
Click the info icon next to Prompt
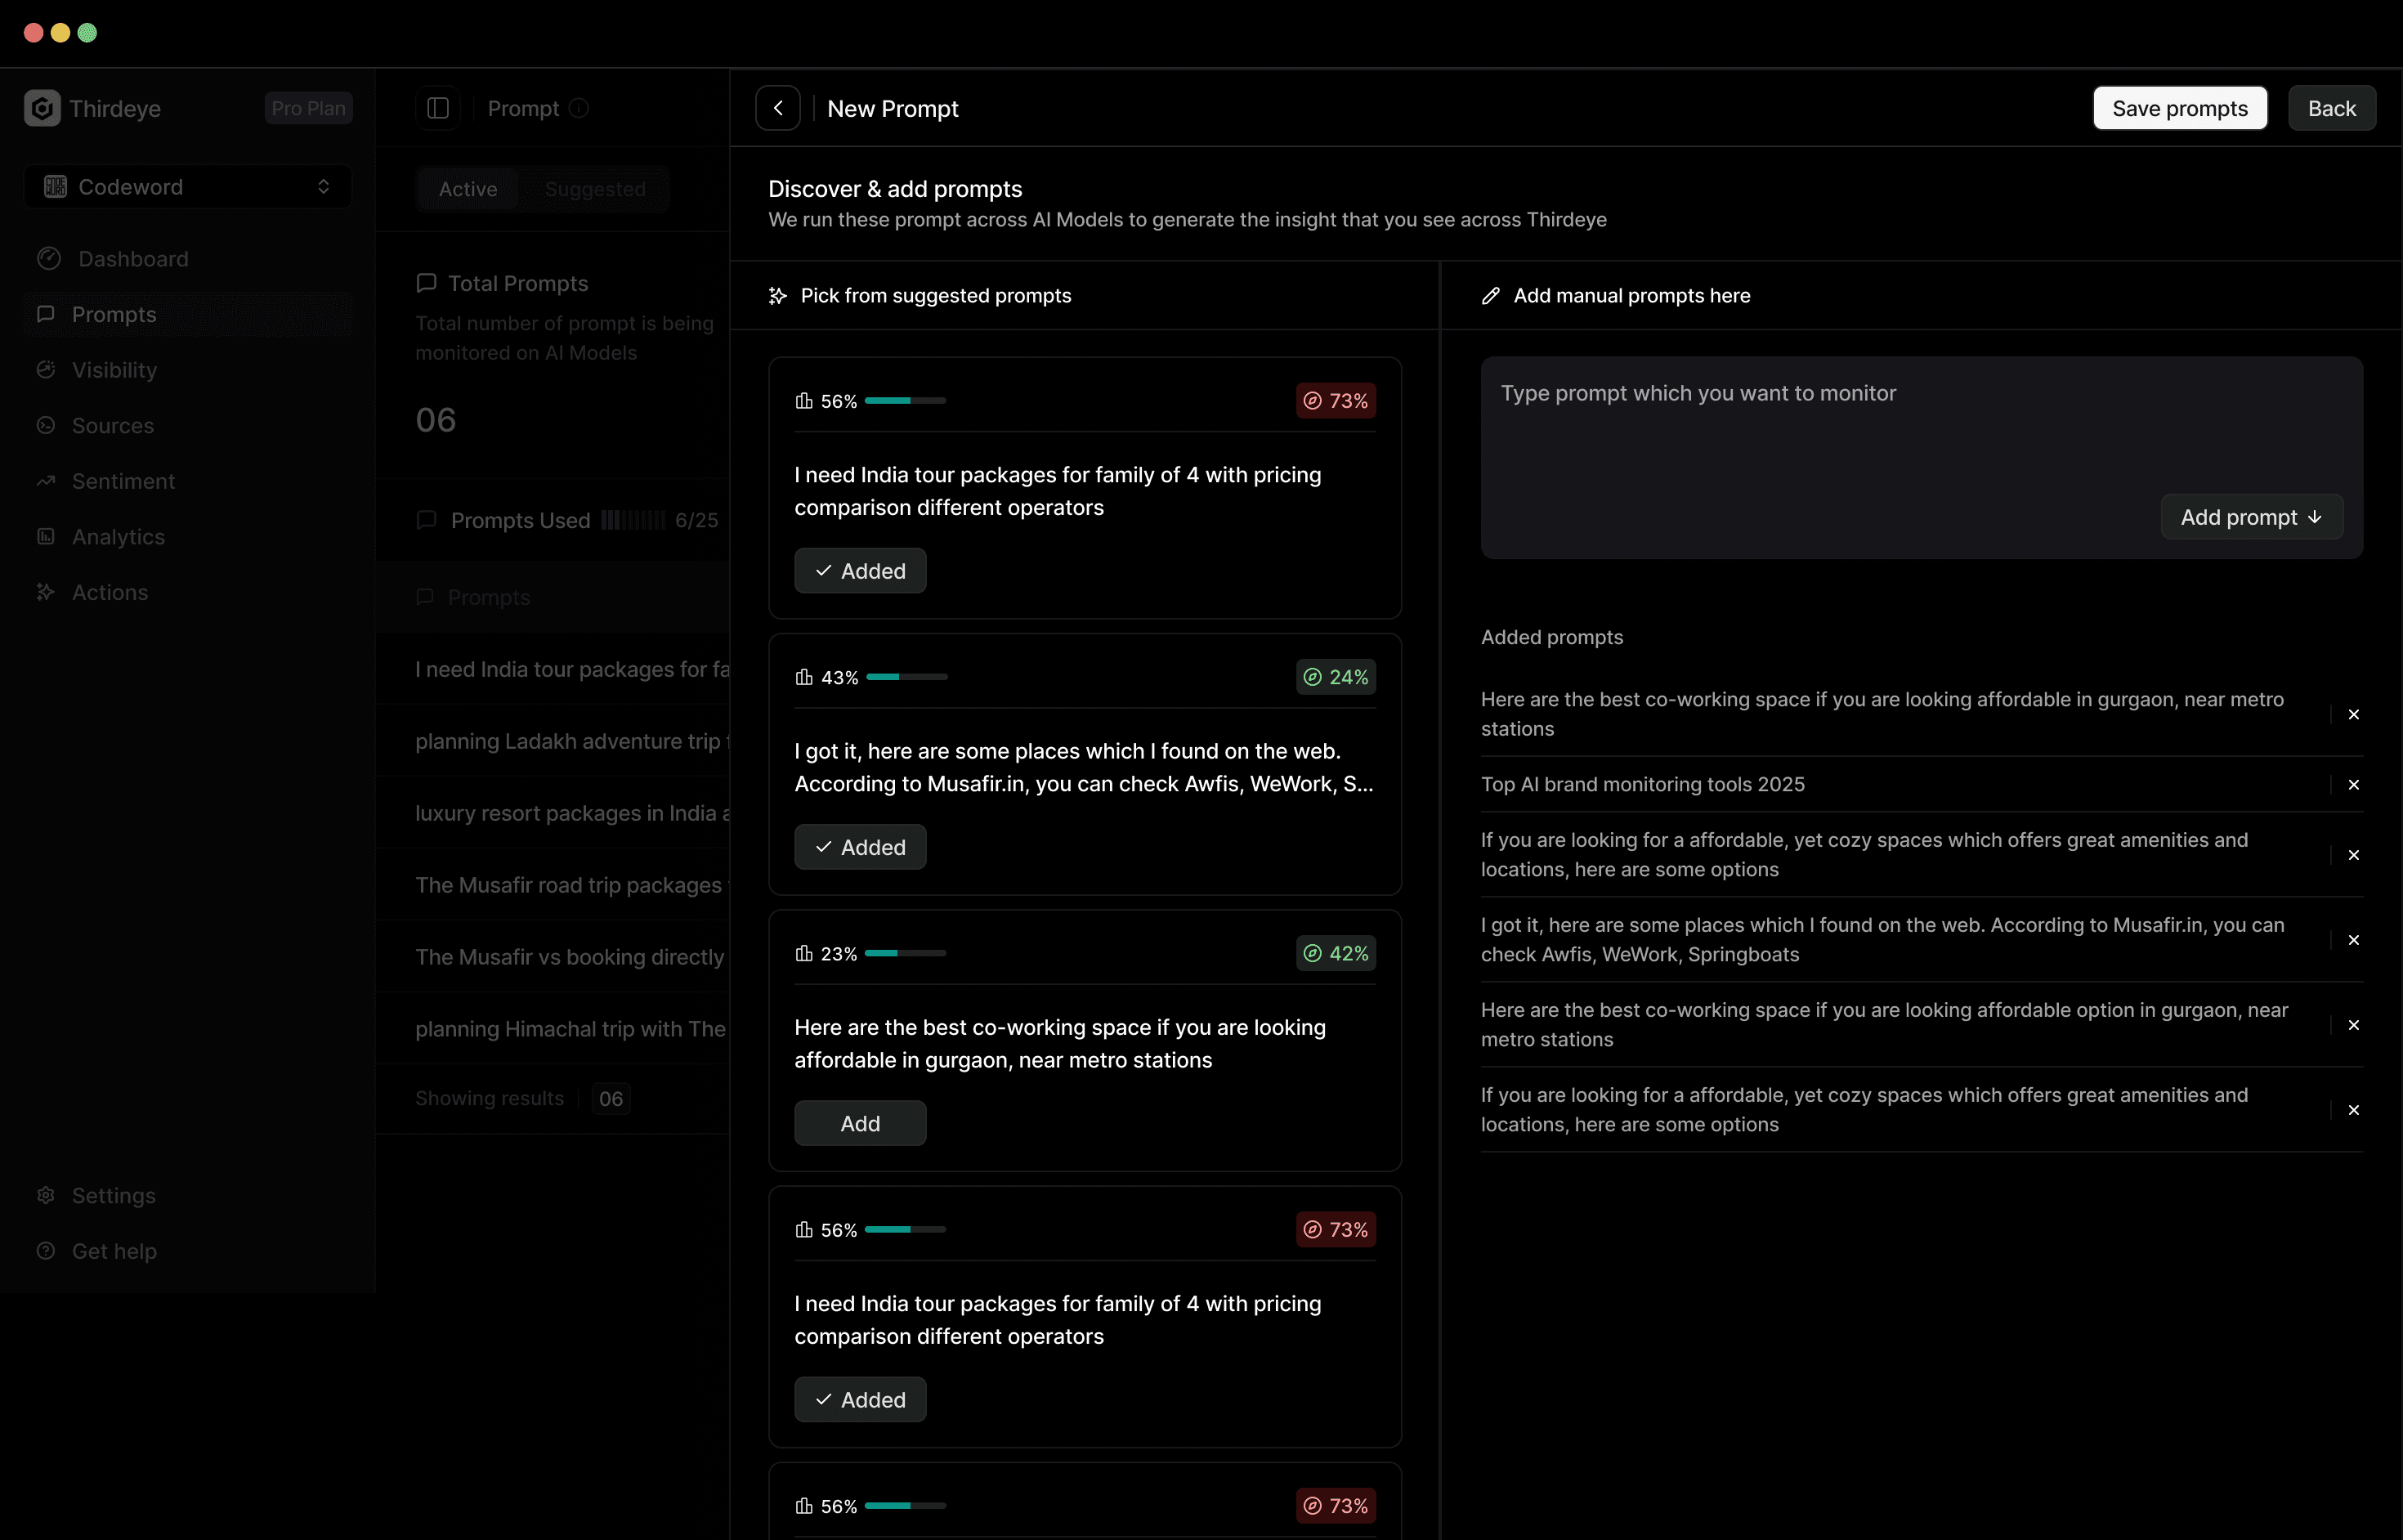pos(579,108)
